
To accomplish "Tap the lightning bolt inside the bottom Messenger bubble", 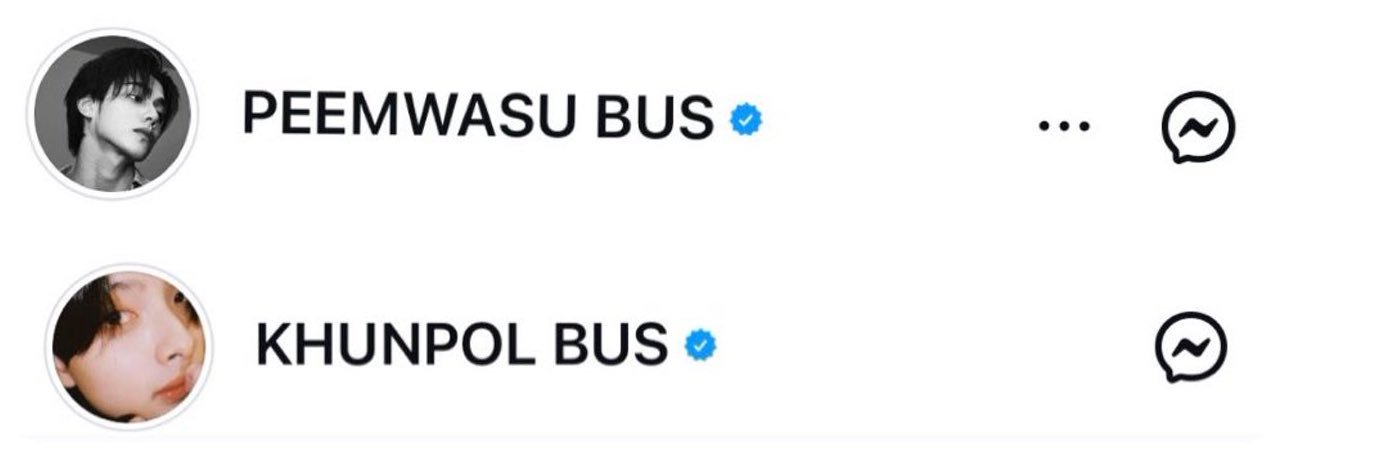I will click(x=1191, y=346).
